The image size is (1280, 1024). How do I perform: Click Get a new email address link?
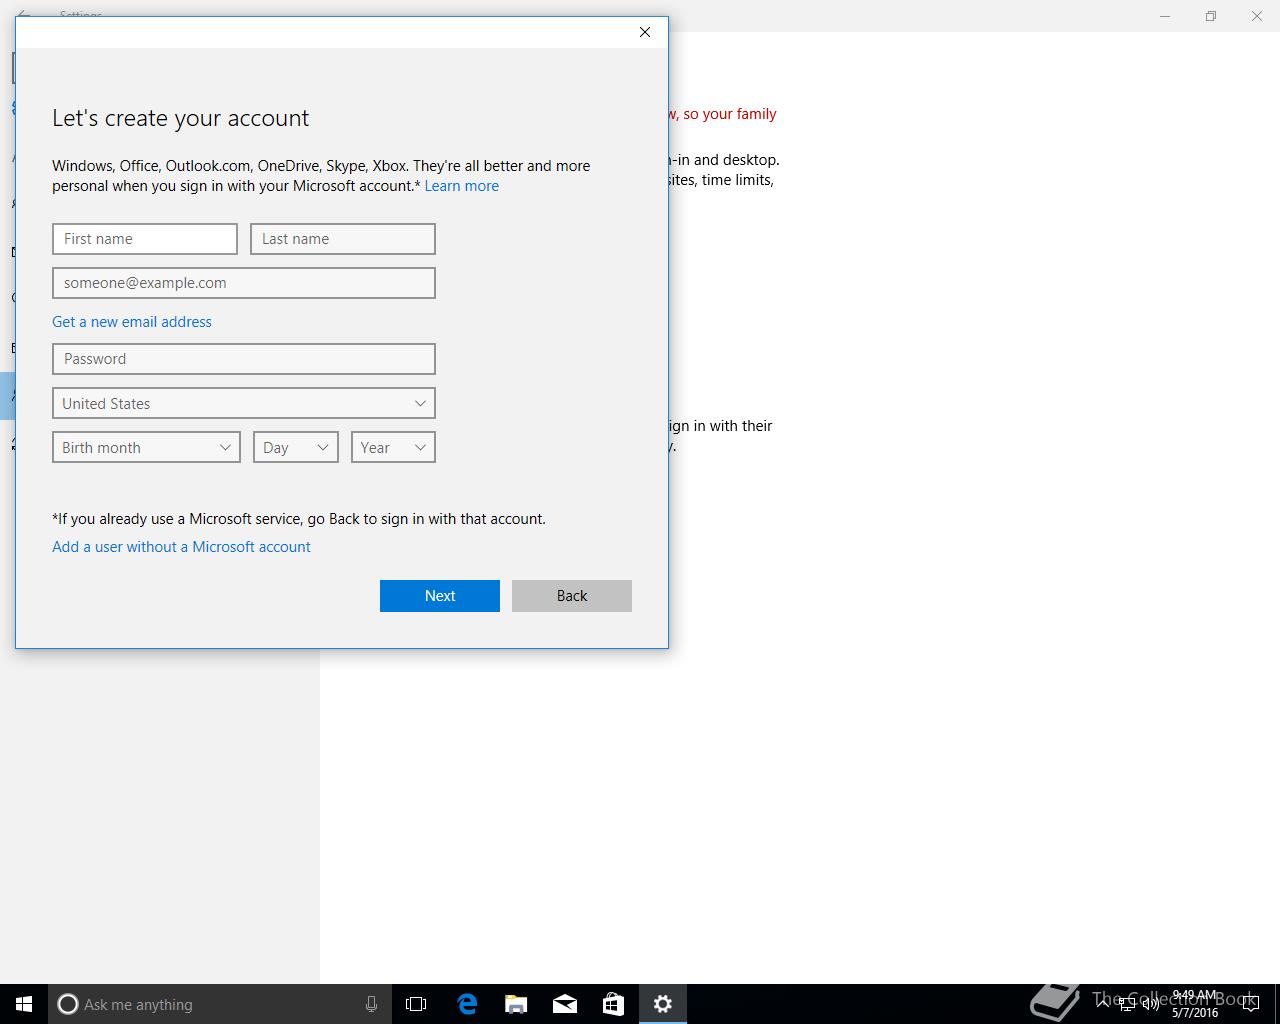click(132, 322)
